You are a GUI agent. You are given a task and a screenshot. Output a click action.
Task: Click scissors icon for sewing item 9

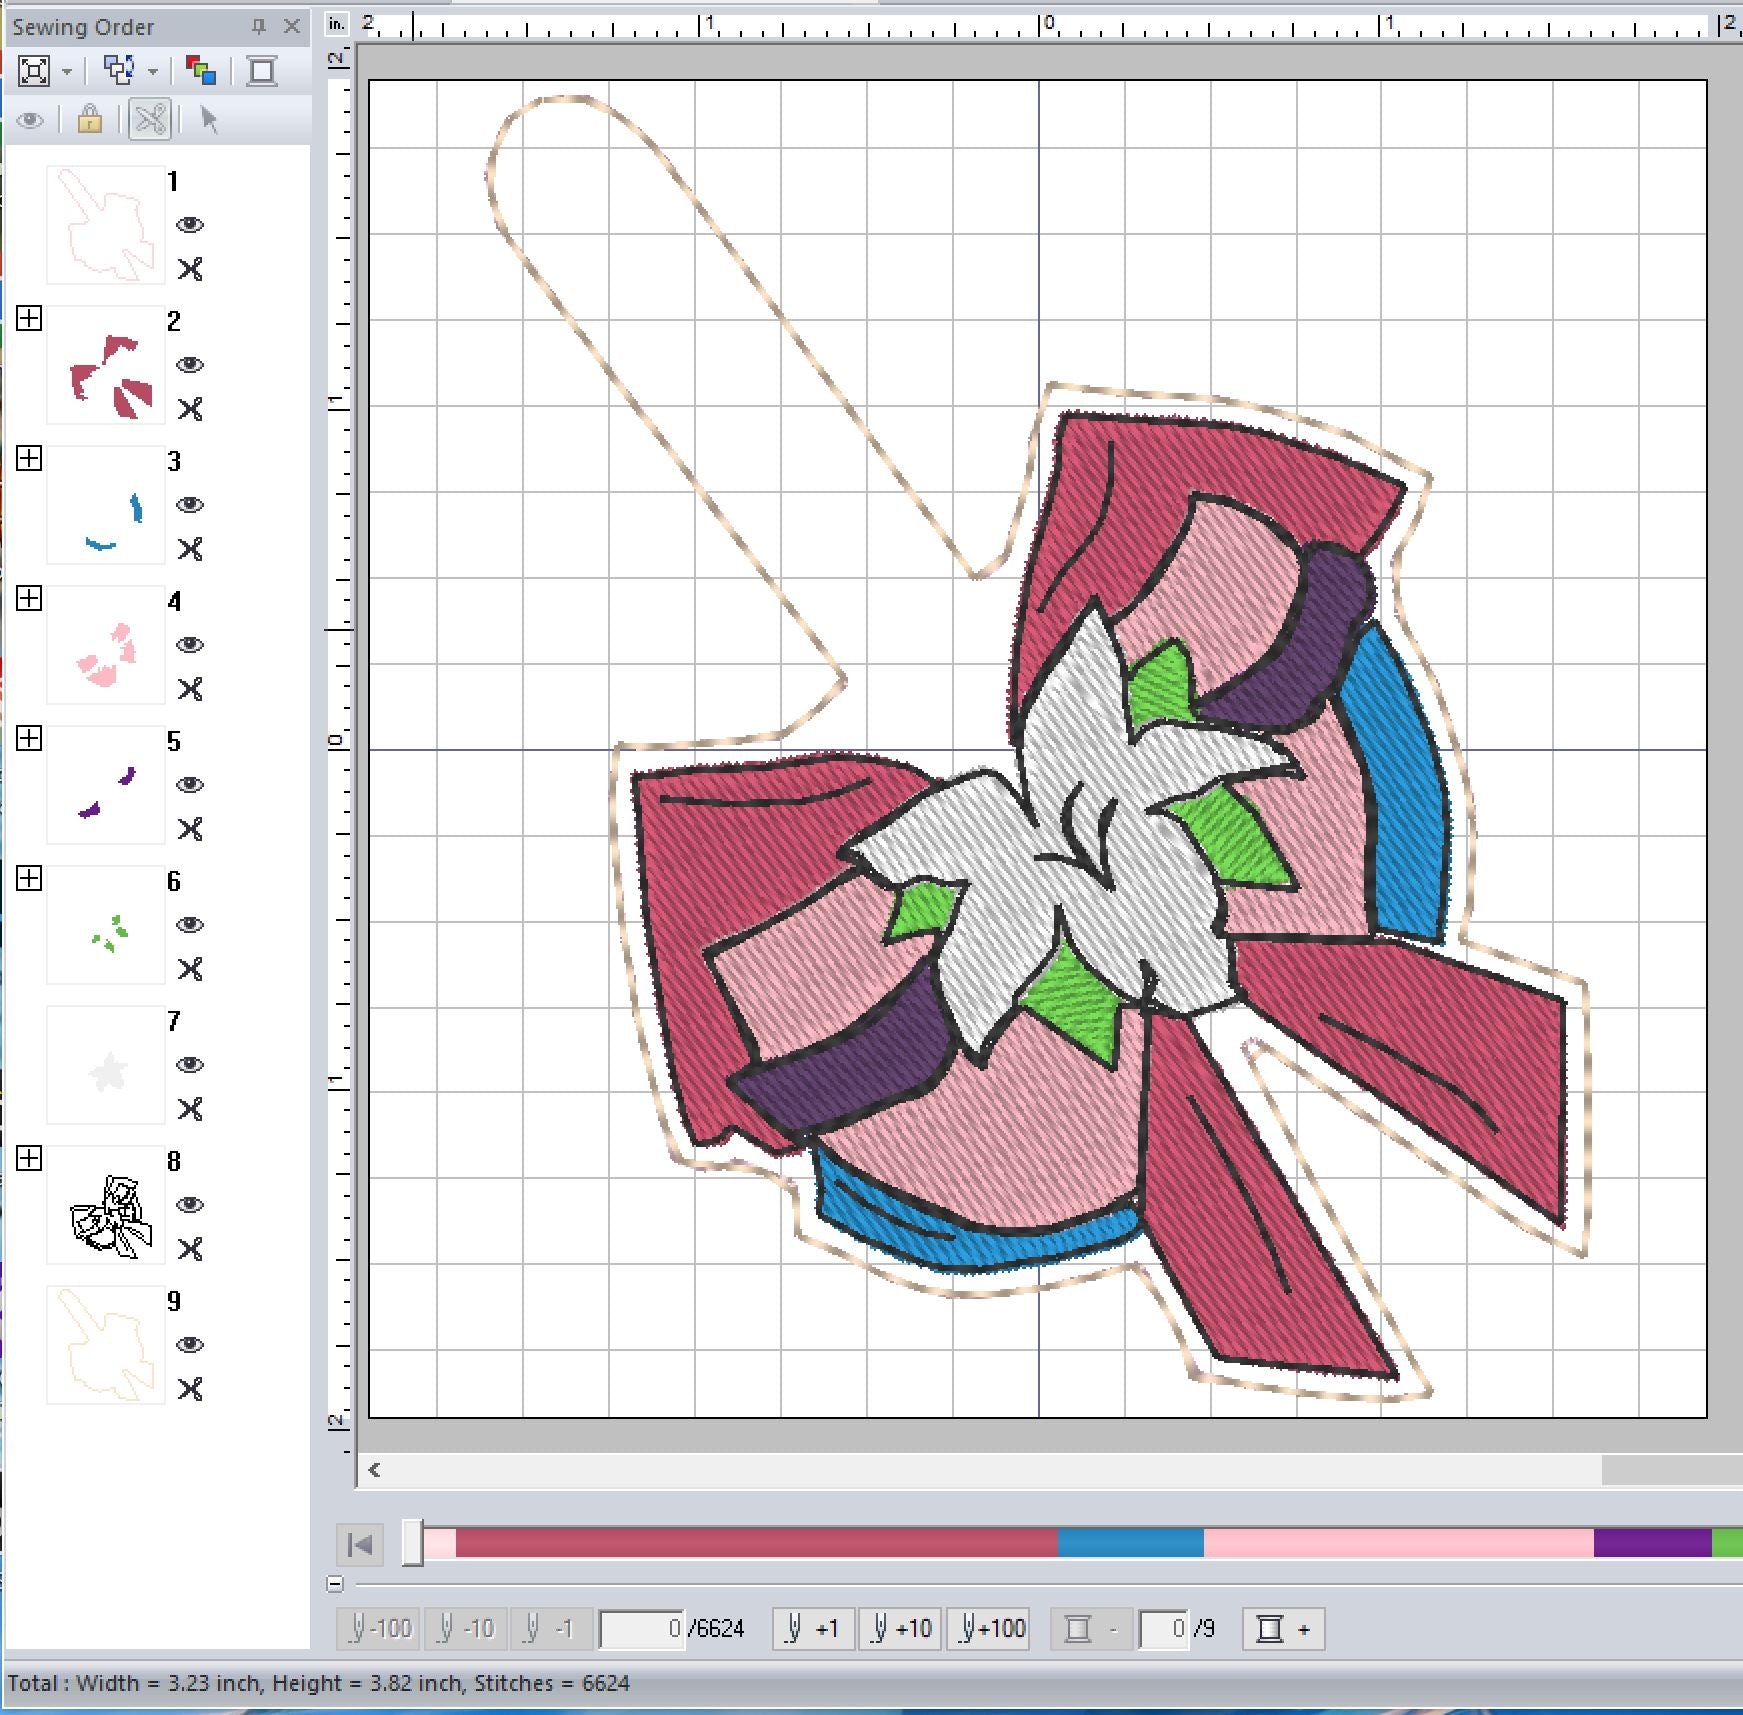[190, 1389]
